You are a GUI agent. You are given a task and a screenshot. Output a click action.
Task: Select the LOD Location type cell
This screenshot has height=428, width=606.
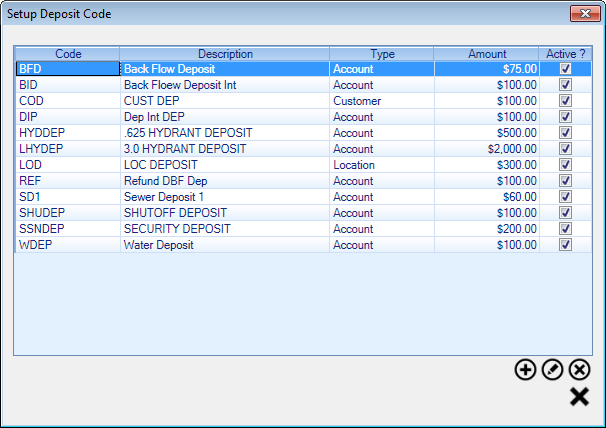coord(382,165)
